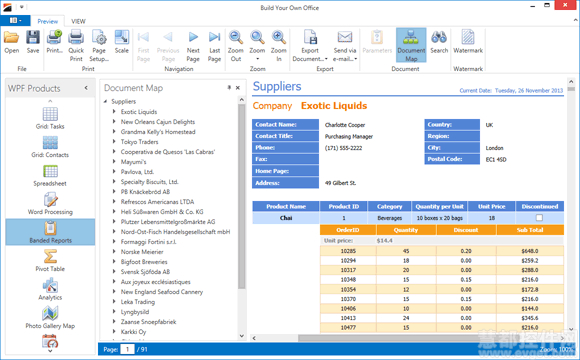Open quick access toolbar customize arrow

point(21,7)
